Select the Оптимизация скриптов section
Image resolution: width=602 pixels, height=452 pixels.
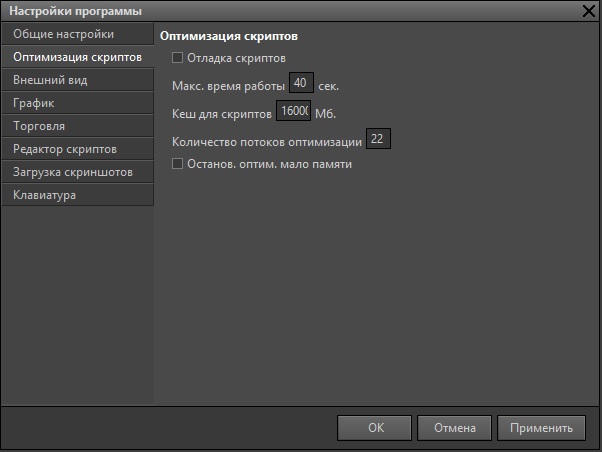(x=77, y=58)
